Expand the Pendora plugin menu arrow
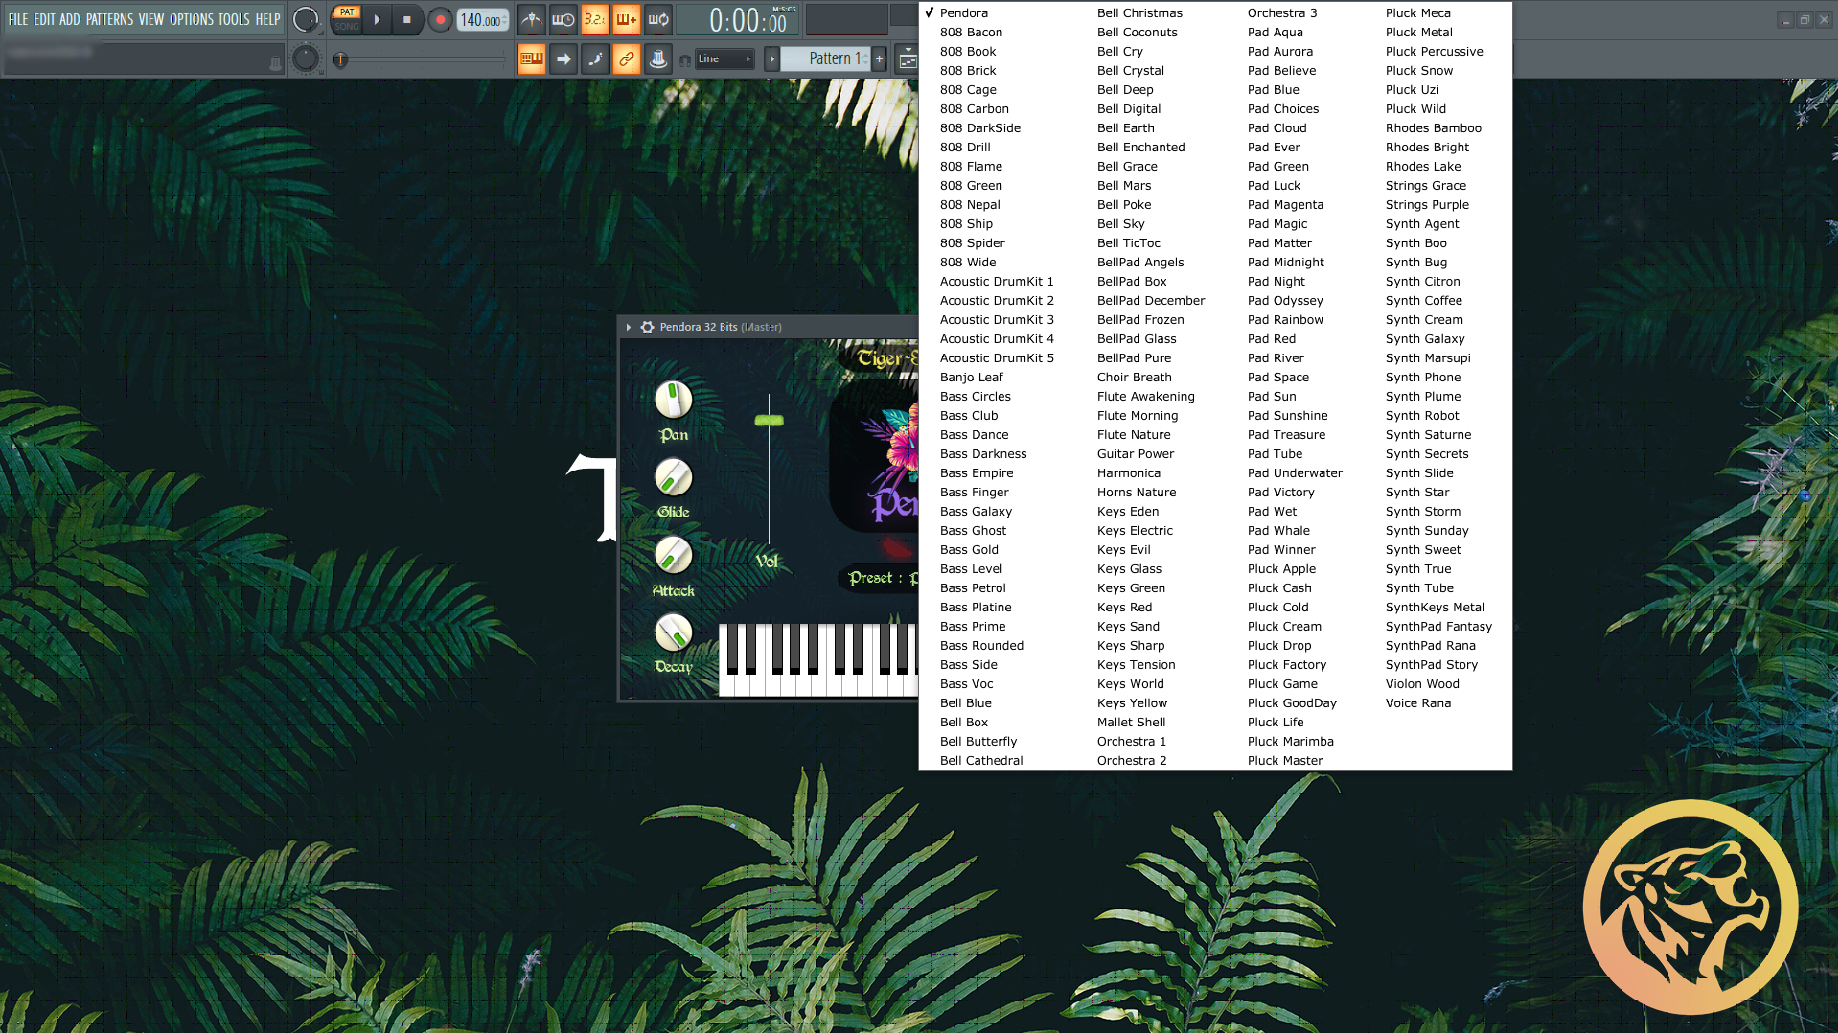1838x1033 pixels. click(629, 327)
